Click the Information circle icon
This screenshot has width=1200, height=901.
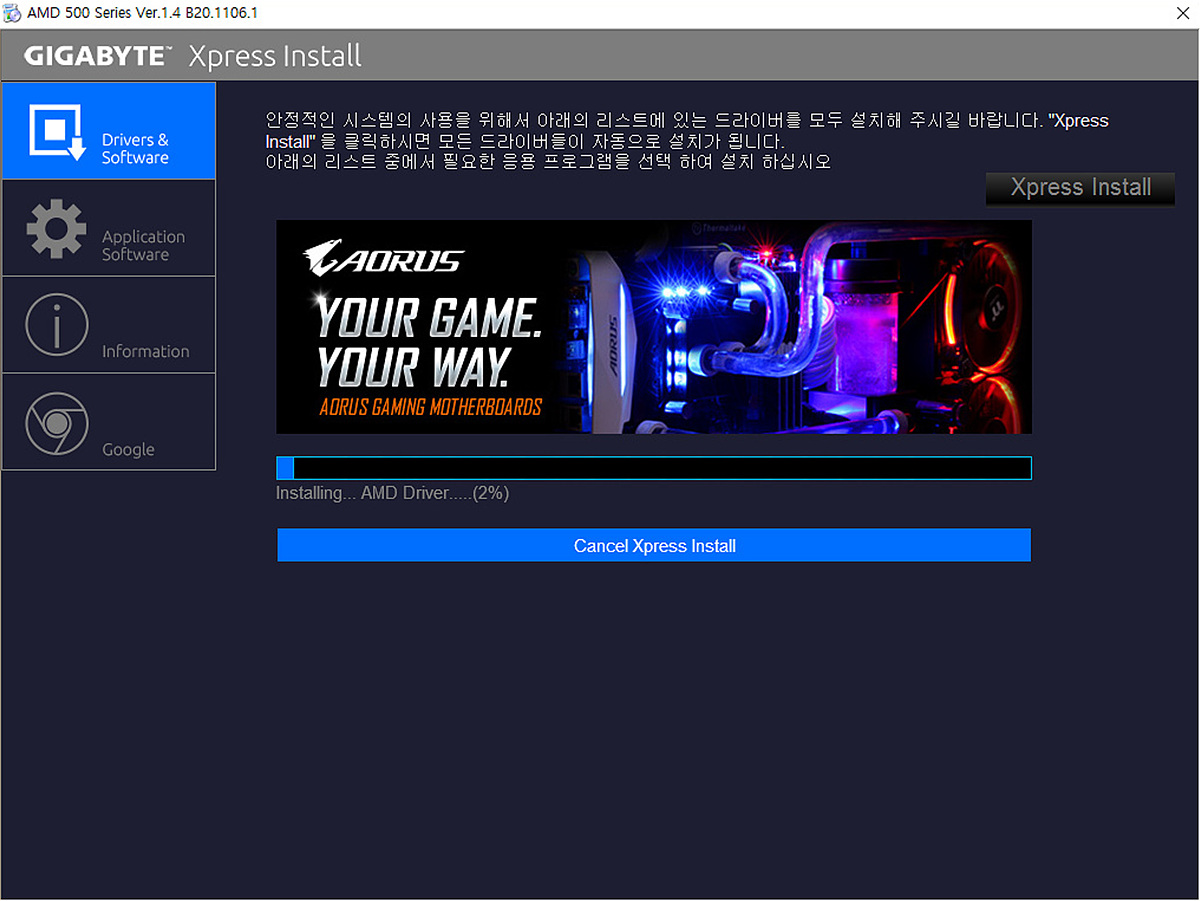(57, 325)
